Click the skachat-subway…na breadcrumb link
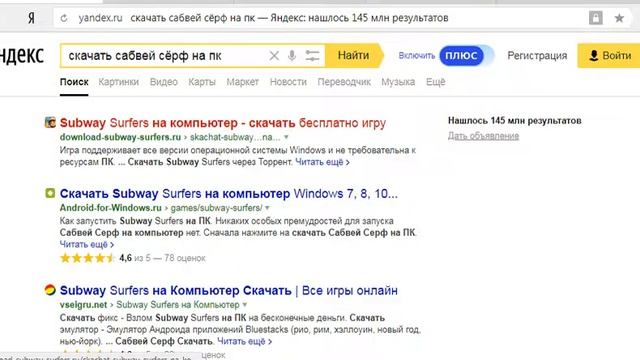This screenshot has width=640, height=360. pos(235,137)
